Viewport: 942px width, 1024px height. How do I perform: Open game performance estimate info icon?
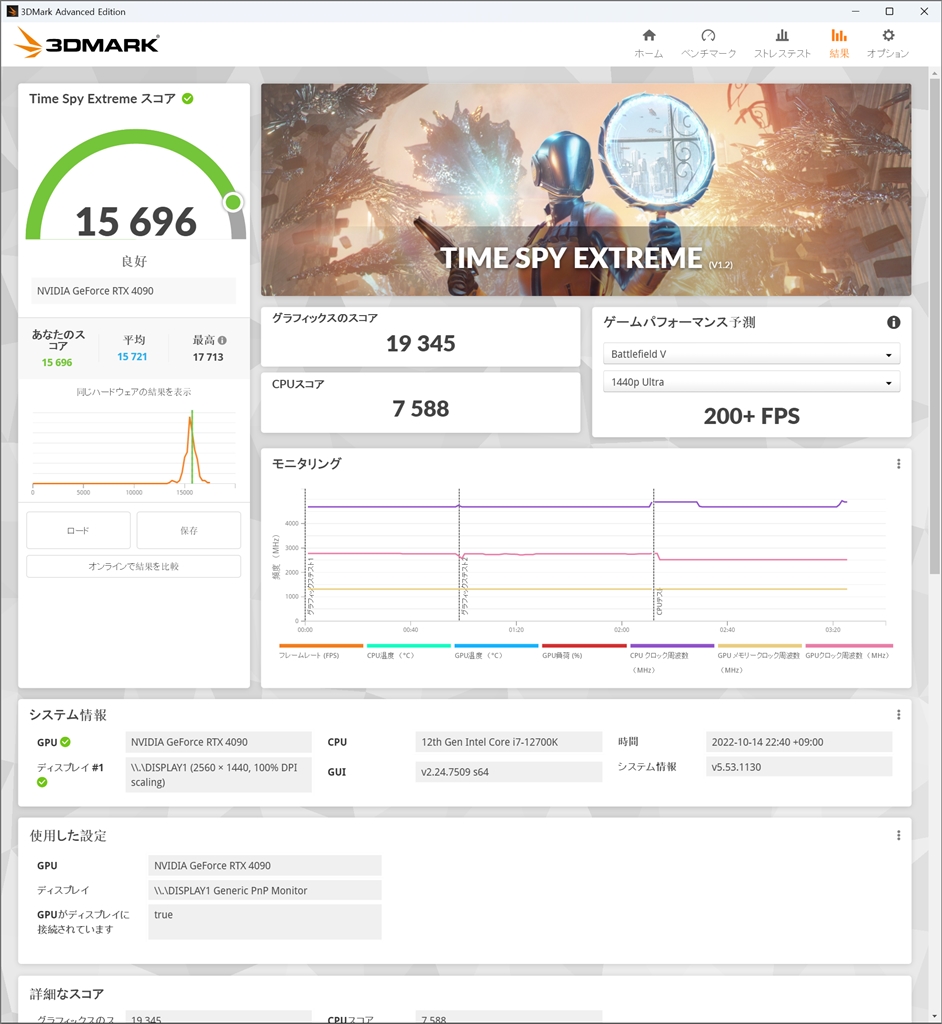pyautogui.click(x=894, y=322)
